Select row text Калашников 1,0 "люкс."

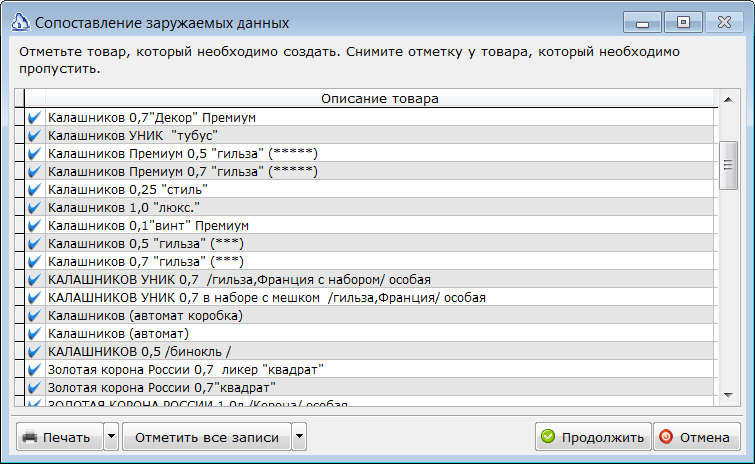pyautogui.click(x=124, y=207)
